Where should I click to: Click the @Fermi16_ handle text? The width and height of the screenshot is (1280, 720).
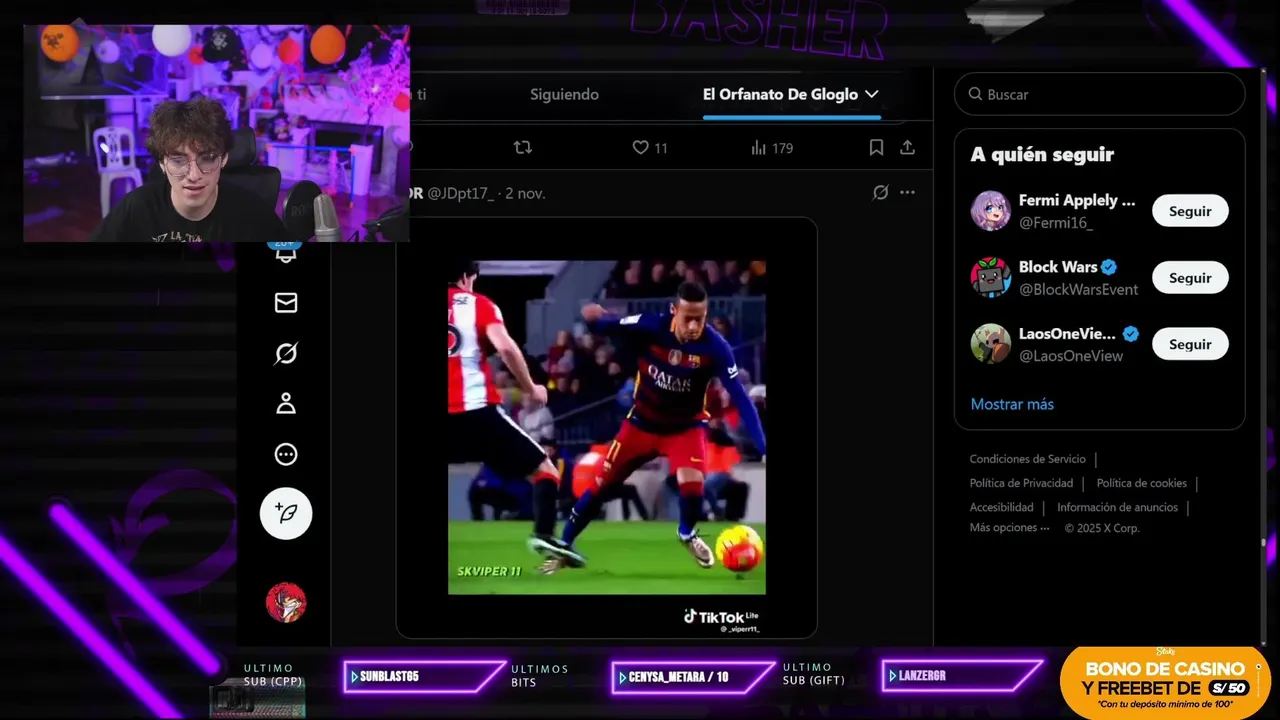point(1055,222)
